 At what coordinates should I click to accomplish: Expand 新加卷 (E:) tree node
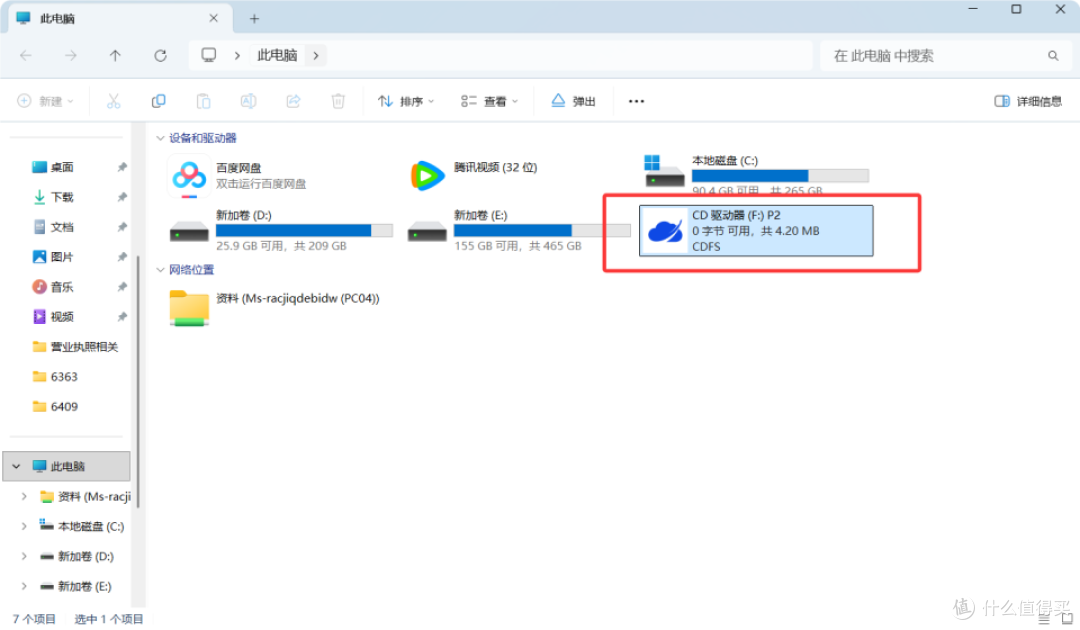tap(24, 586)
